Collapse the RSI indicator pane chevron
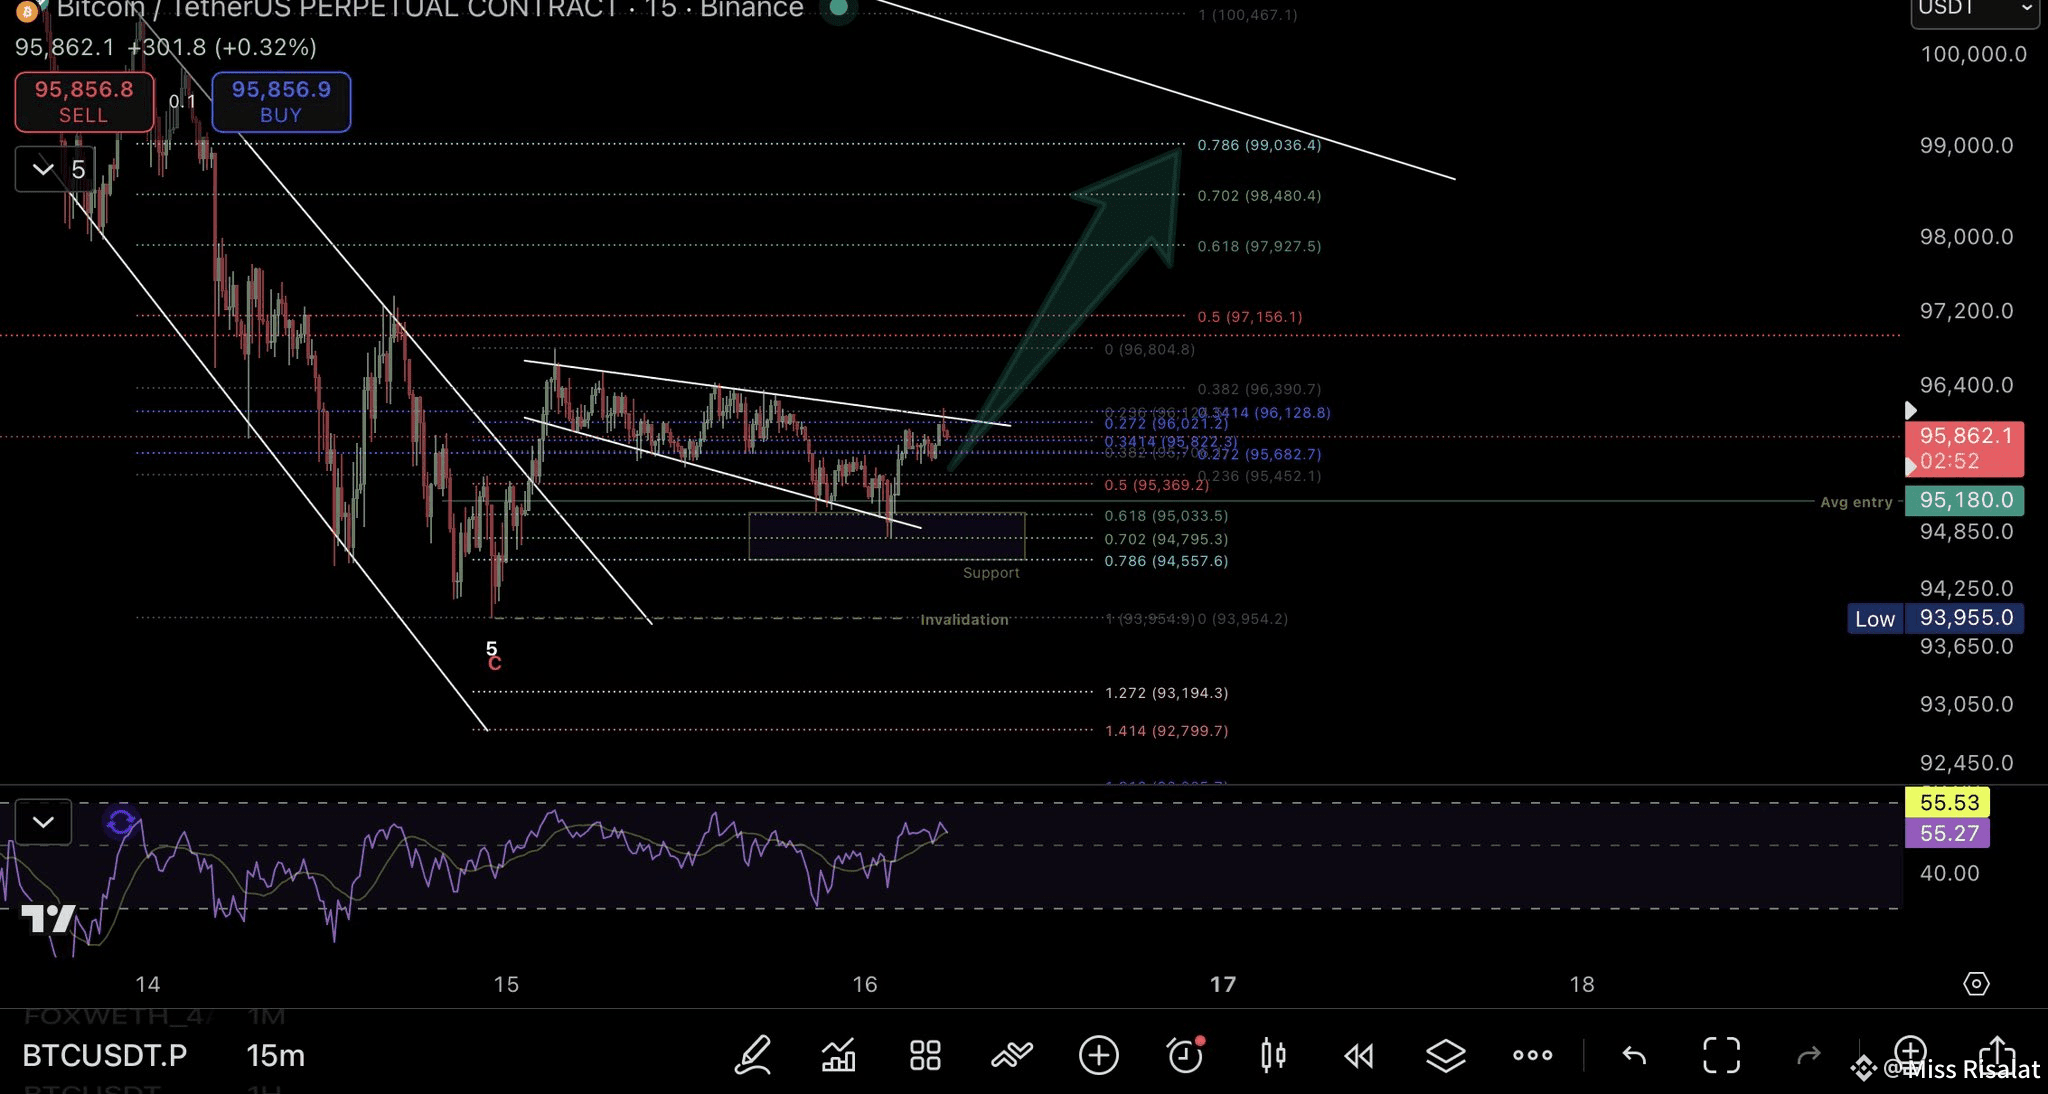 pyautogui.click(x=43, y=822)
